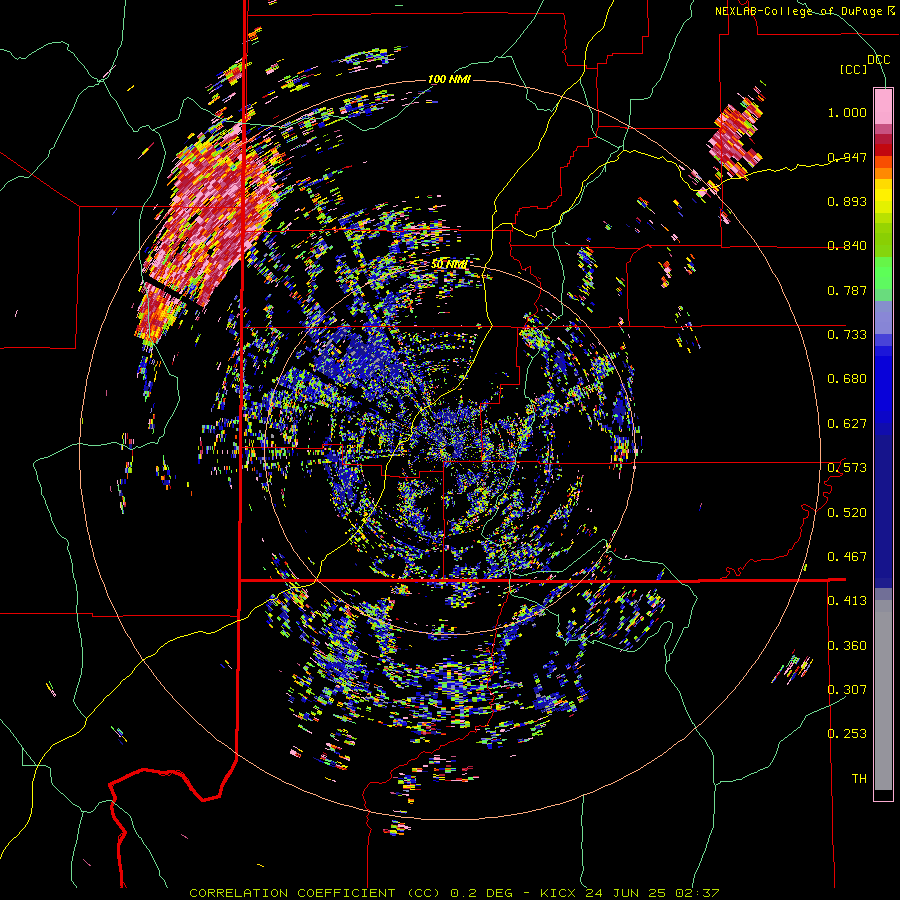This screenshot has width=900, height=900.
Task: Click the 50 NMI range ring label
Action: pyautogui.click(x=449, y=264)
